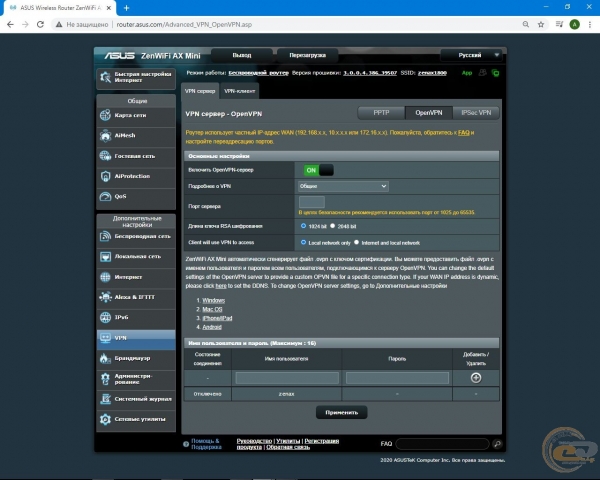Open Network Tools (Сетевые утилиты) icon
Image resolution: width=600 pixels, height=480 pixels.
[105, 419]
